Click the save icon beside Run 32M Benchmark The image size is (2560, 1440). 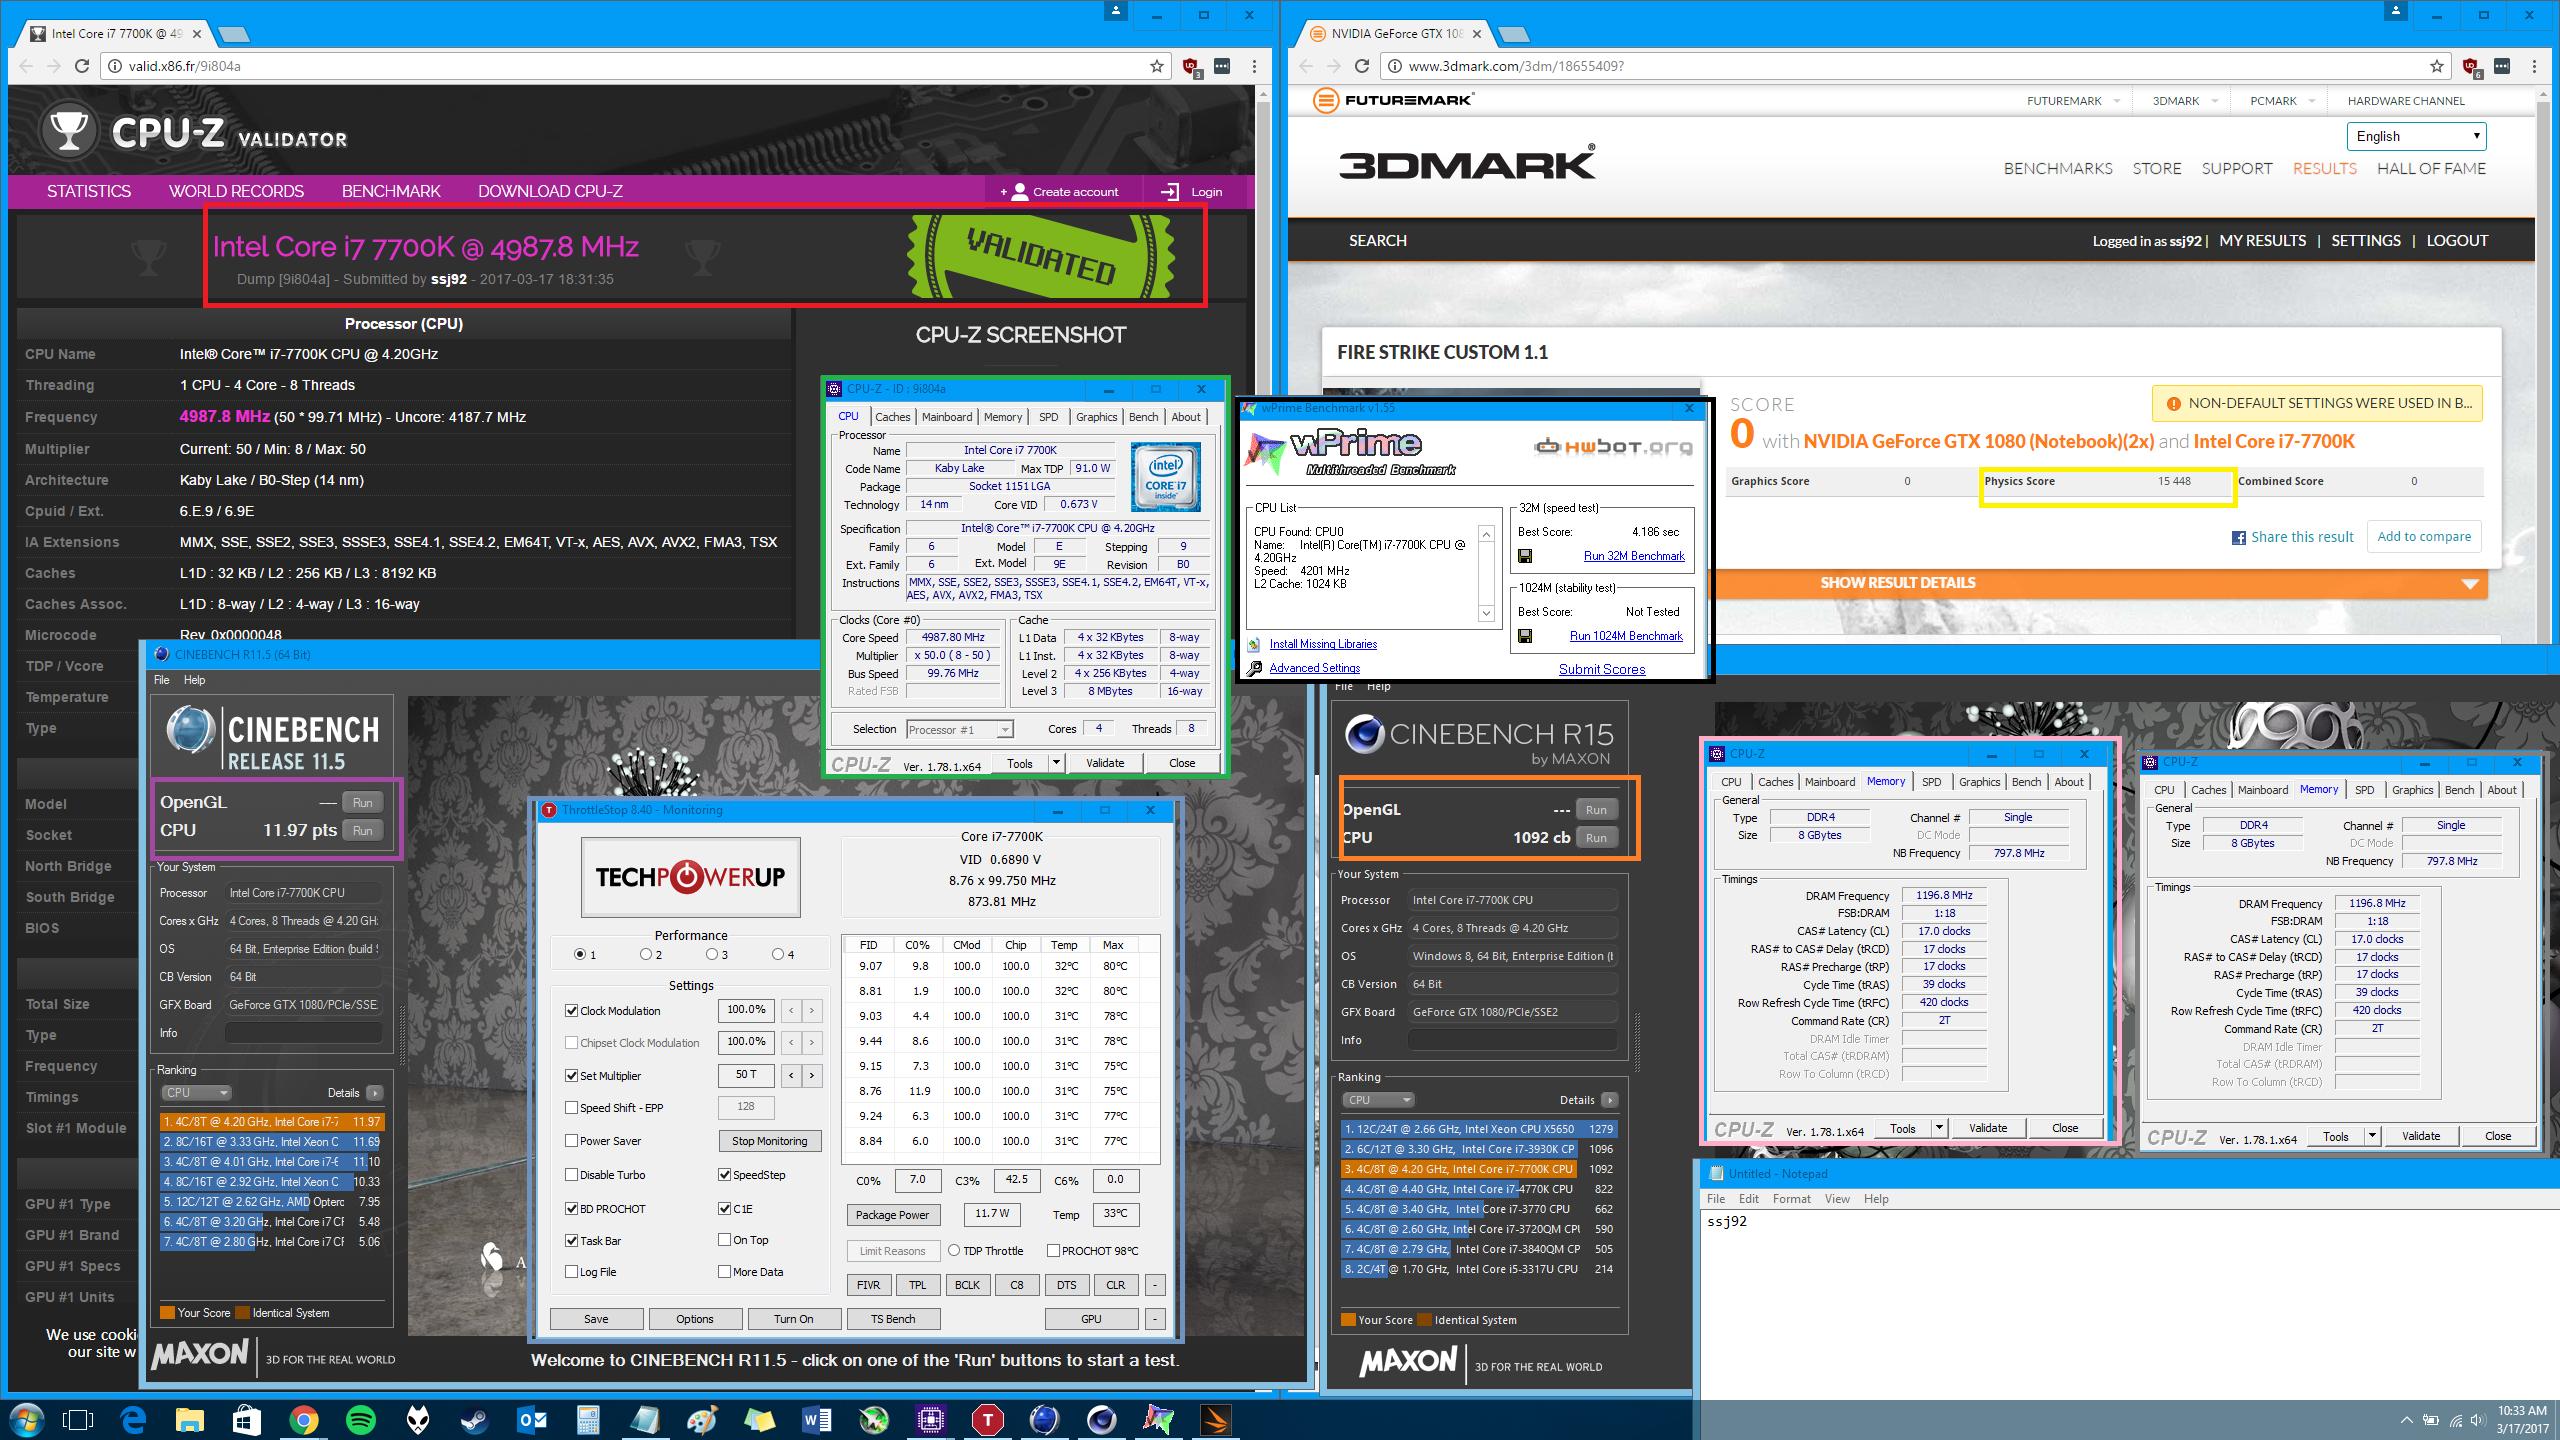coord(1525,556)
